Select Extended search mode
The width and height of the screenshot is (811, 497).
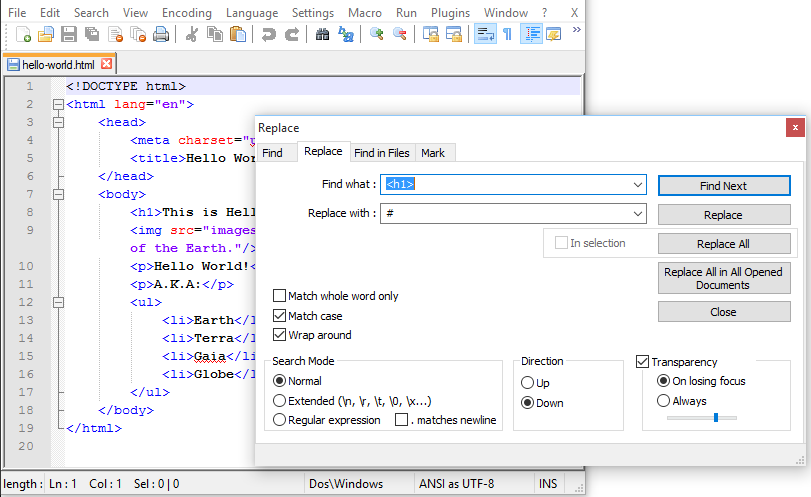tap(279, 400)
